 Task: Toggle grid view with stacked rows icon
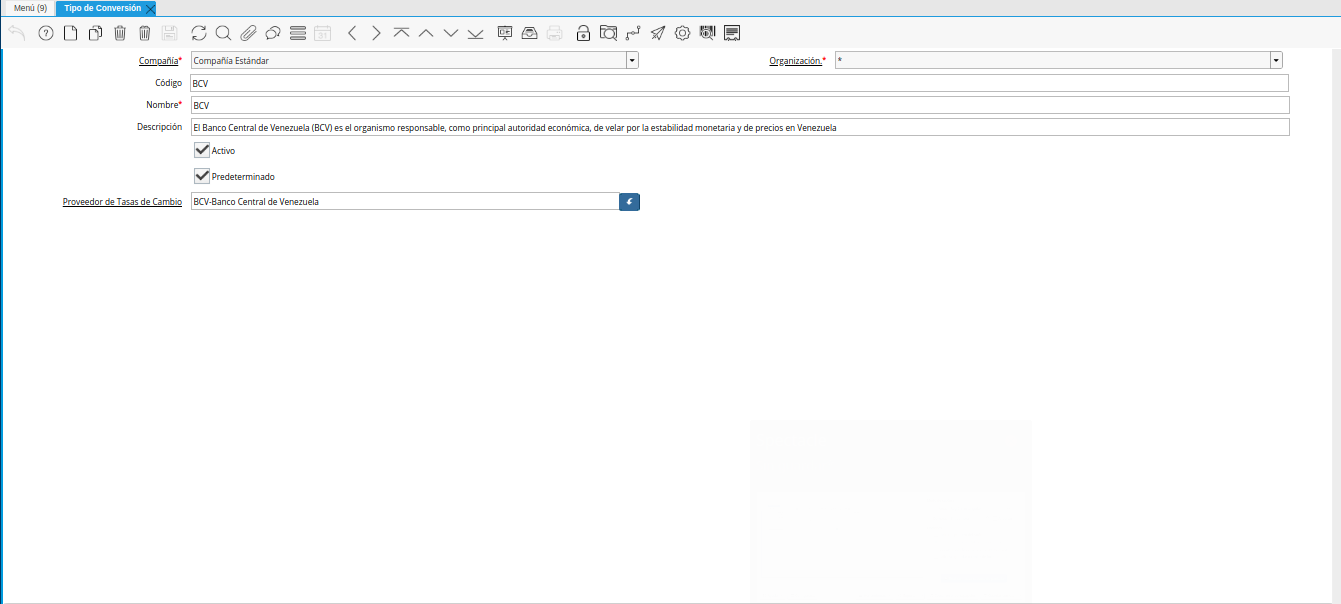(x=297, y=33)
